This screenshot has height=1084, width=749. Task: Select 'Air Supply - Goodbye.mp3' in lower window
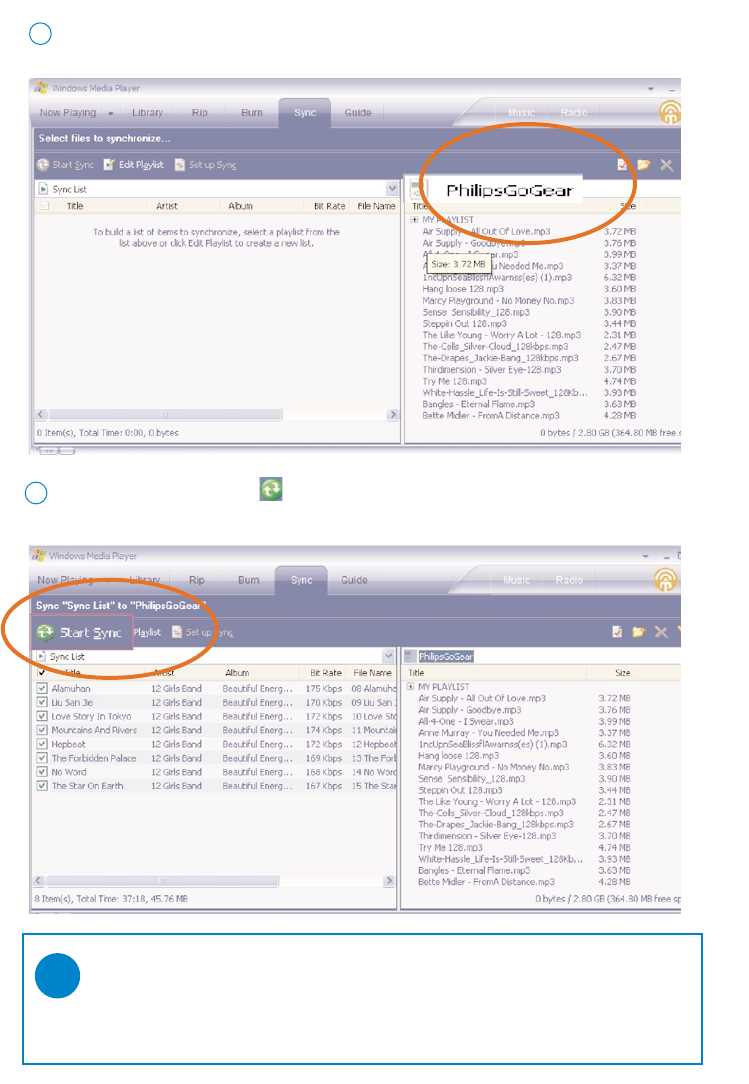pos(470,710)
